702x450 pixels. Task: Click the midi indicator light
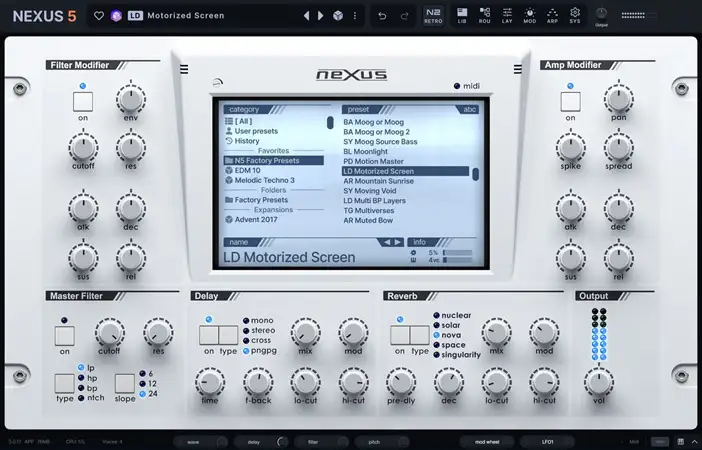(457, 86)
